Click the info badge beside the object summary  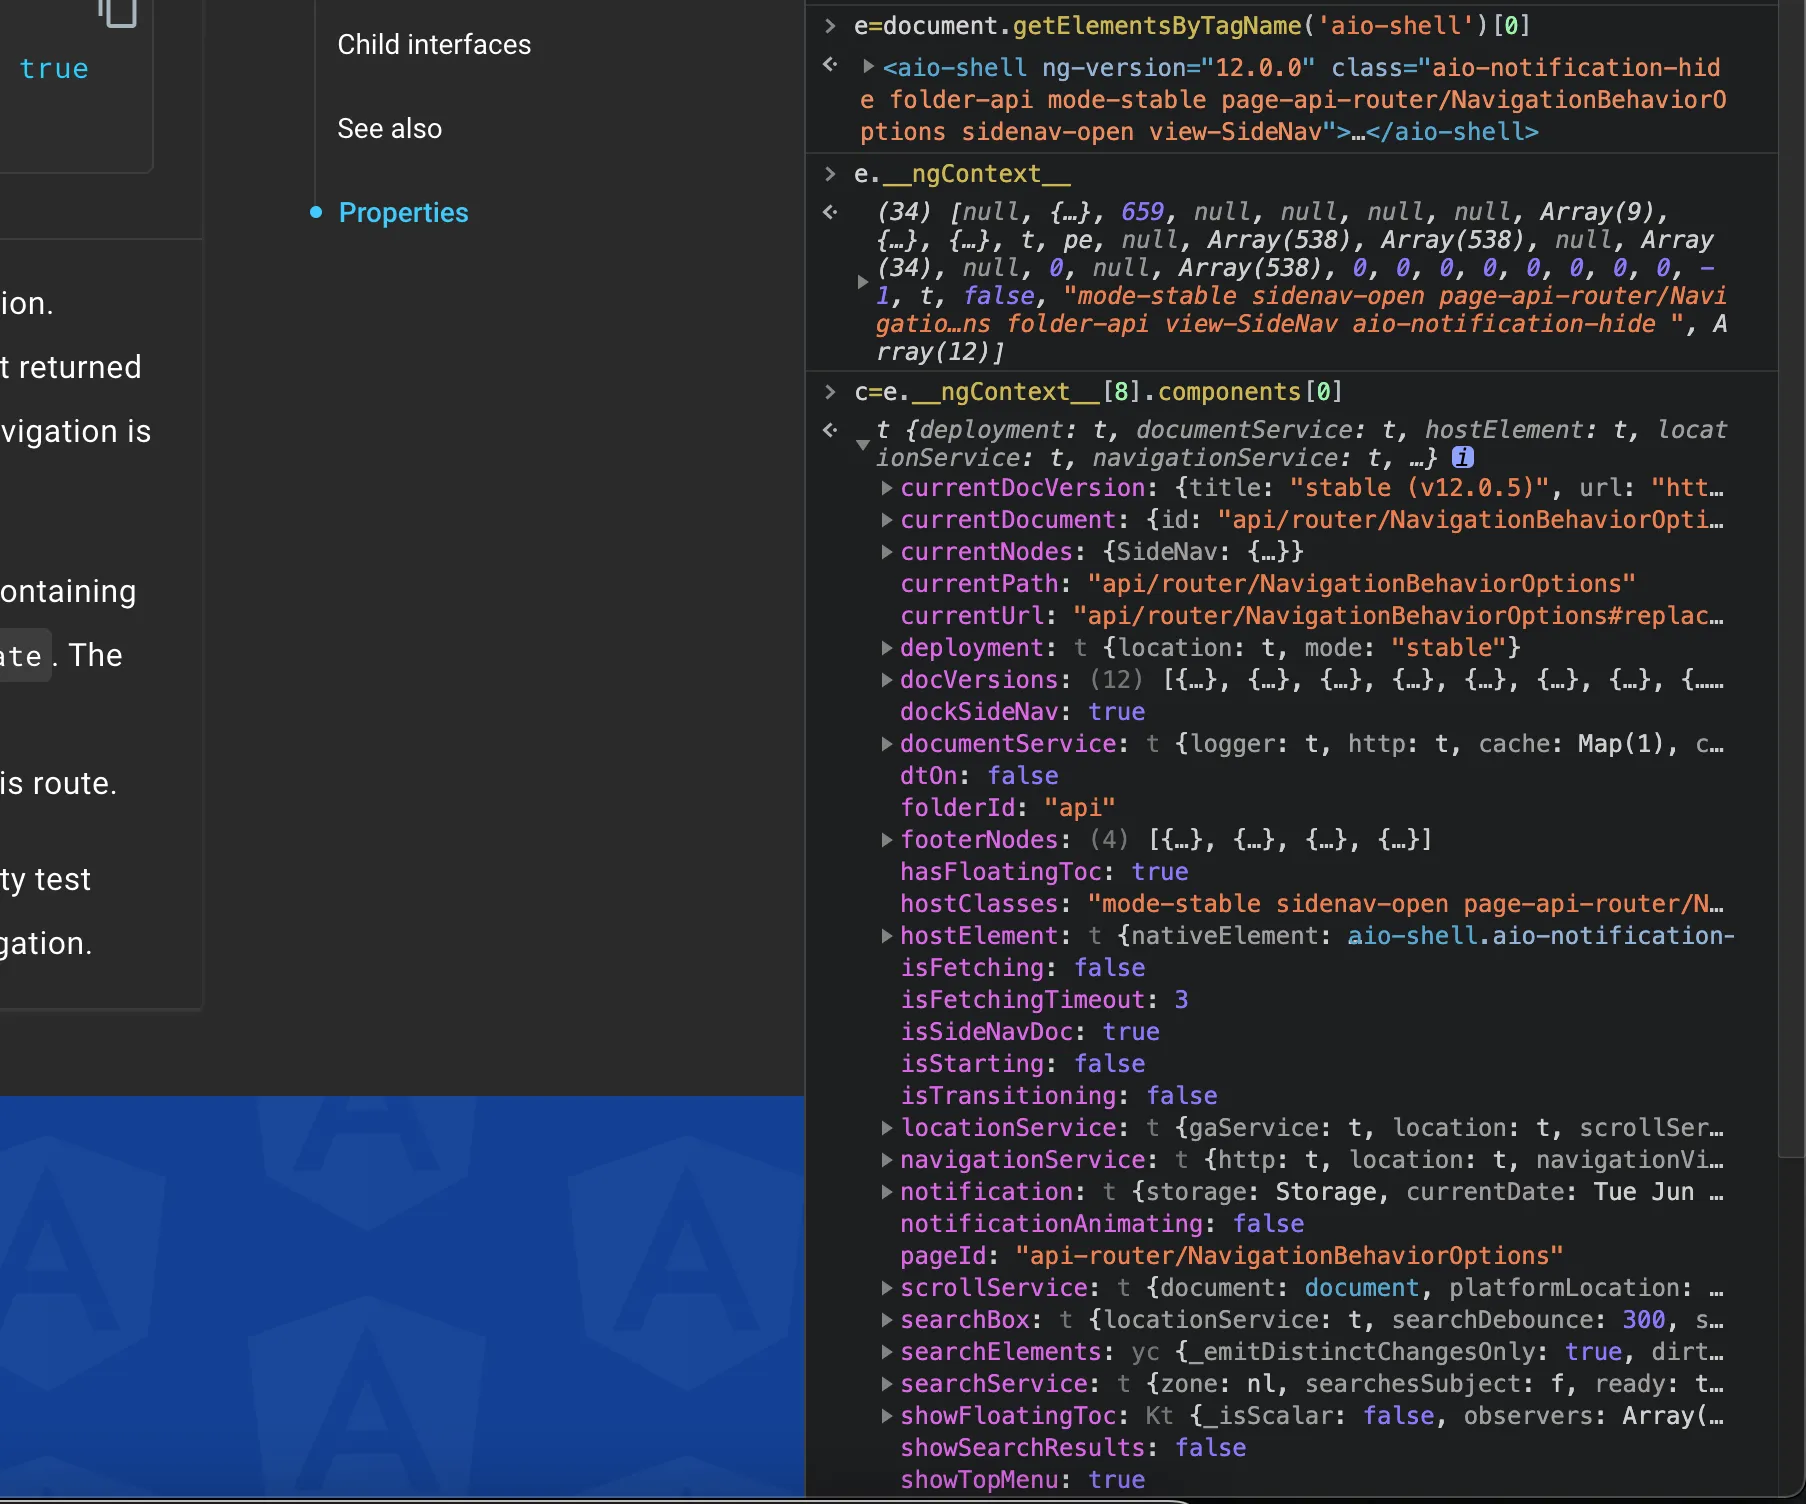[1463, 457]
